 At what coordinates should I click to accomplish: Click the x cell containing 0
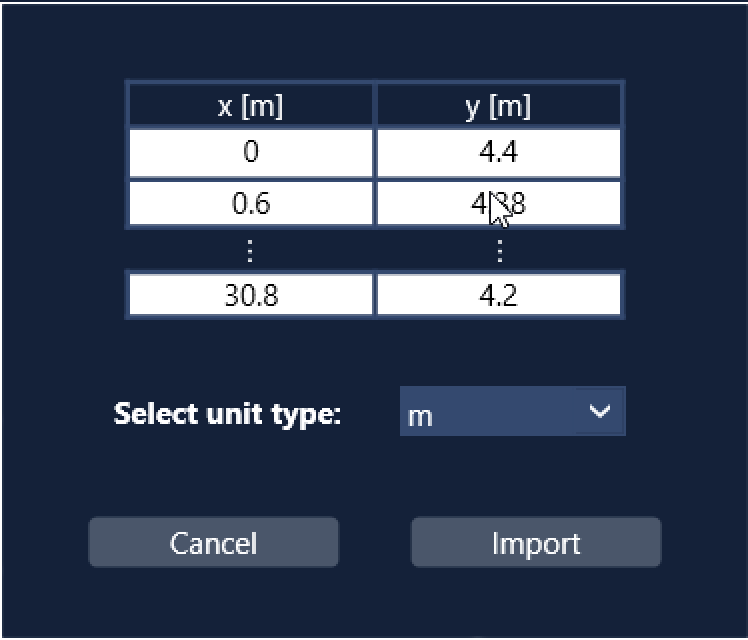click(251, 153)
